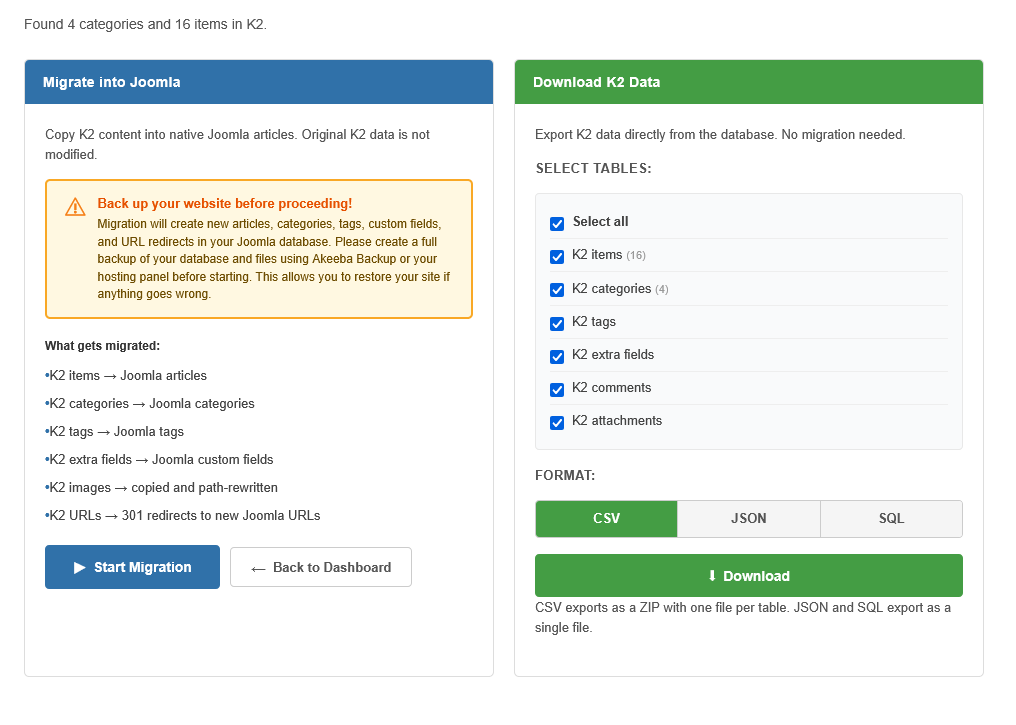Uncheck the K2 comments checkbox
Screen dimensions: 1016x725
tap(557, 389)
